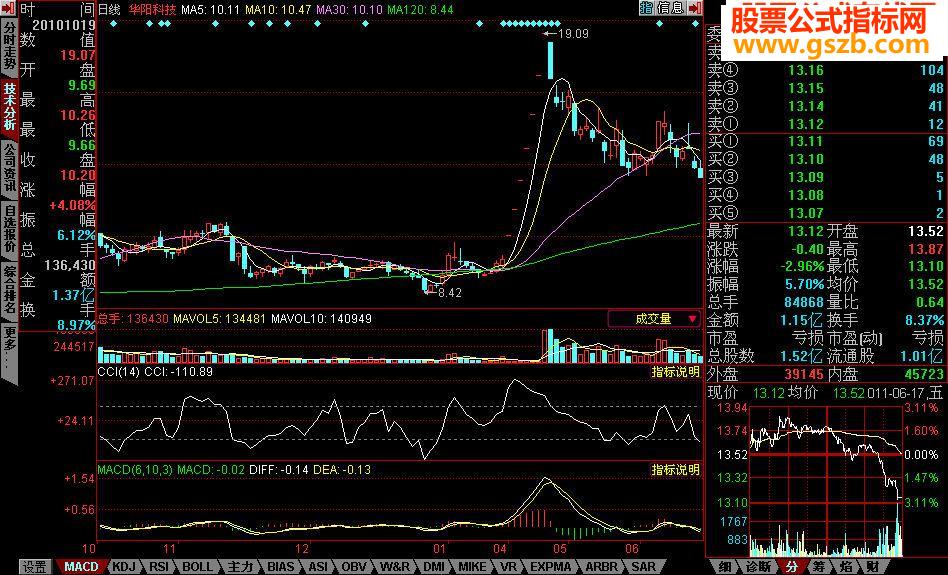Click the 换手 8.37% value
Screen dimensions: 948x575
click(924, 320)
